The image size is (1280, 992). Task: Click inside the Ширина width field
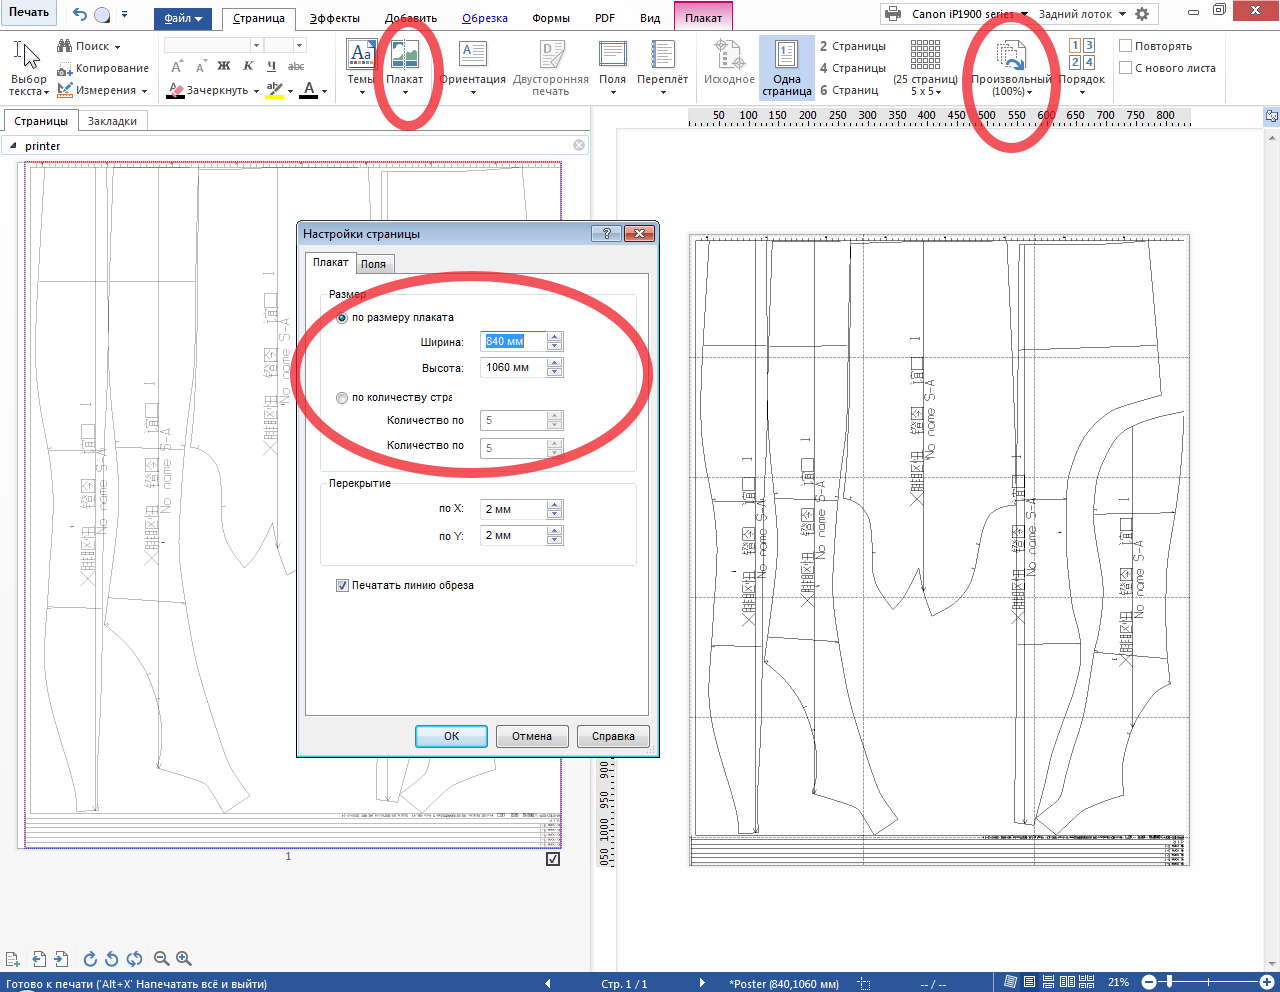click(512, 341)
